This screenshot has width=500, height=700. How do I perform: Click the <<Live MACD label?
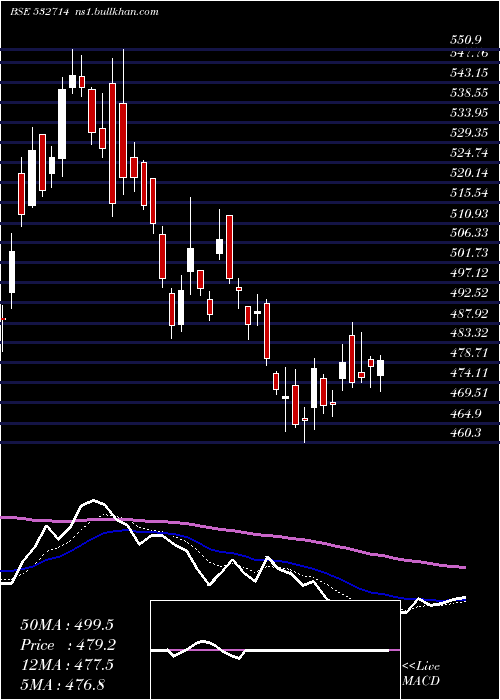(421, 674)
